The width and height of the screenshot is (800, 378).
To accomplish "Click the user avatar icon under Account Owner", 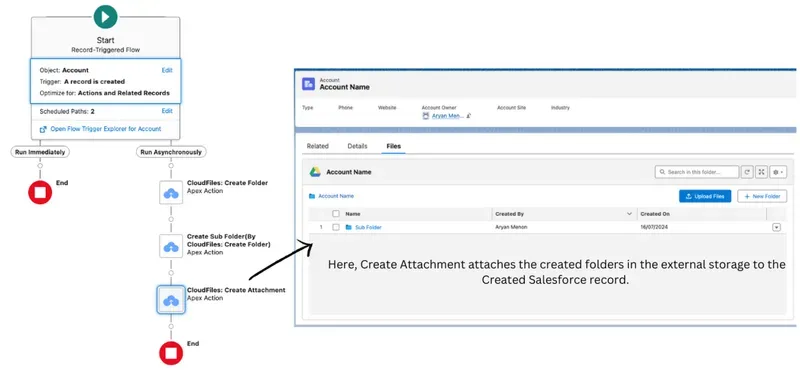I will tap(426, 116).
